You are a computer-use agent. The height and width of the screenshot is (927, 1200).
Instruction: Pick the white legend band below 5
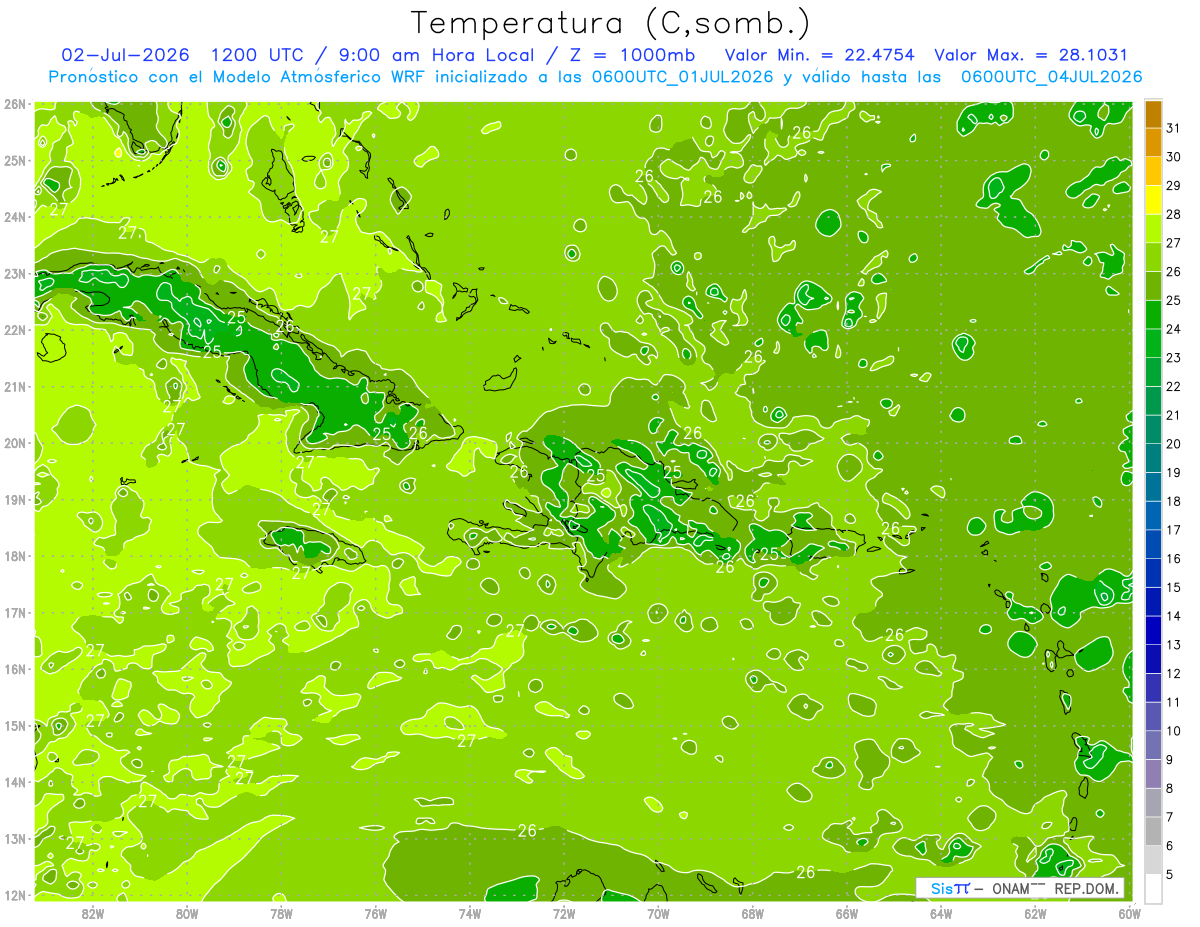point(1153,888)
